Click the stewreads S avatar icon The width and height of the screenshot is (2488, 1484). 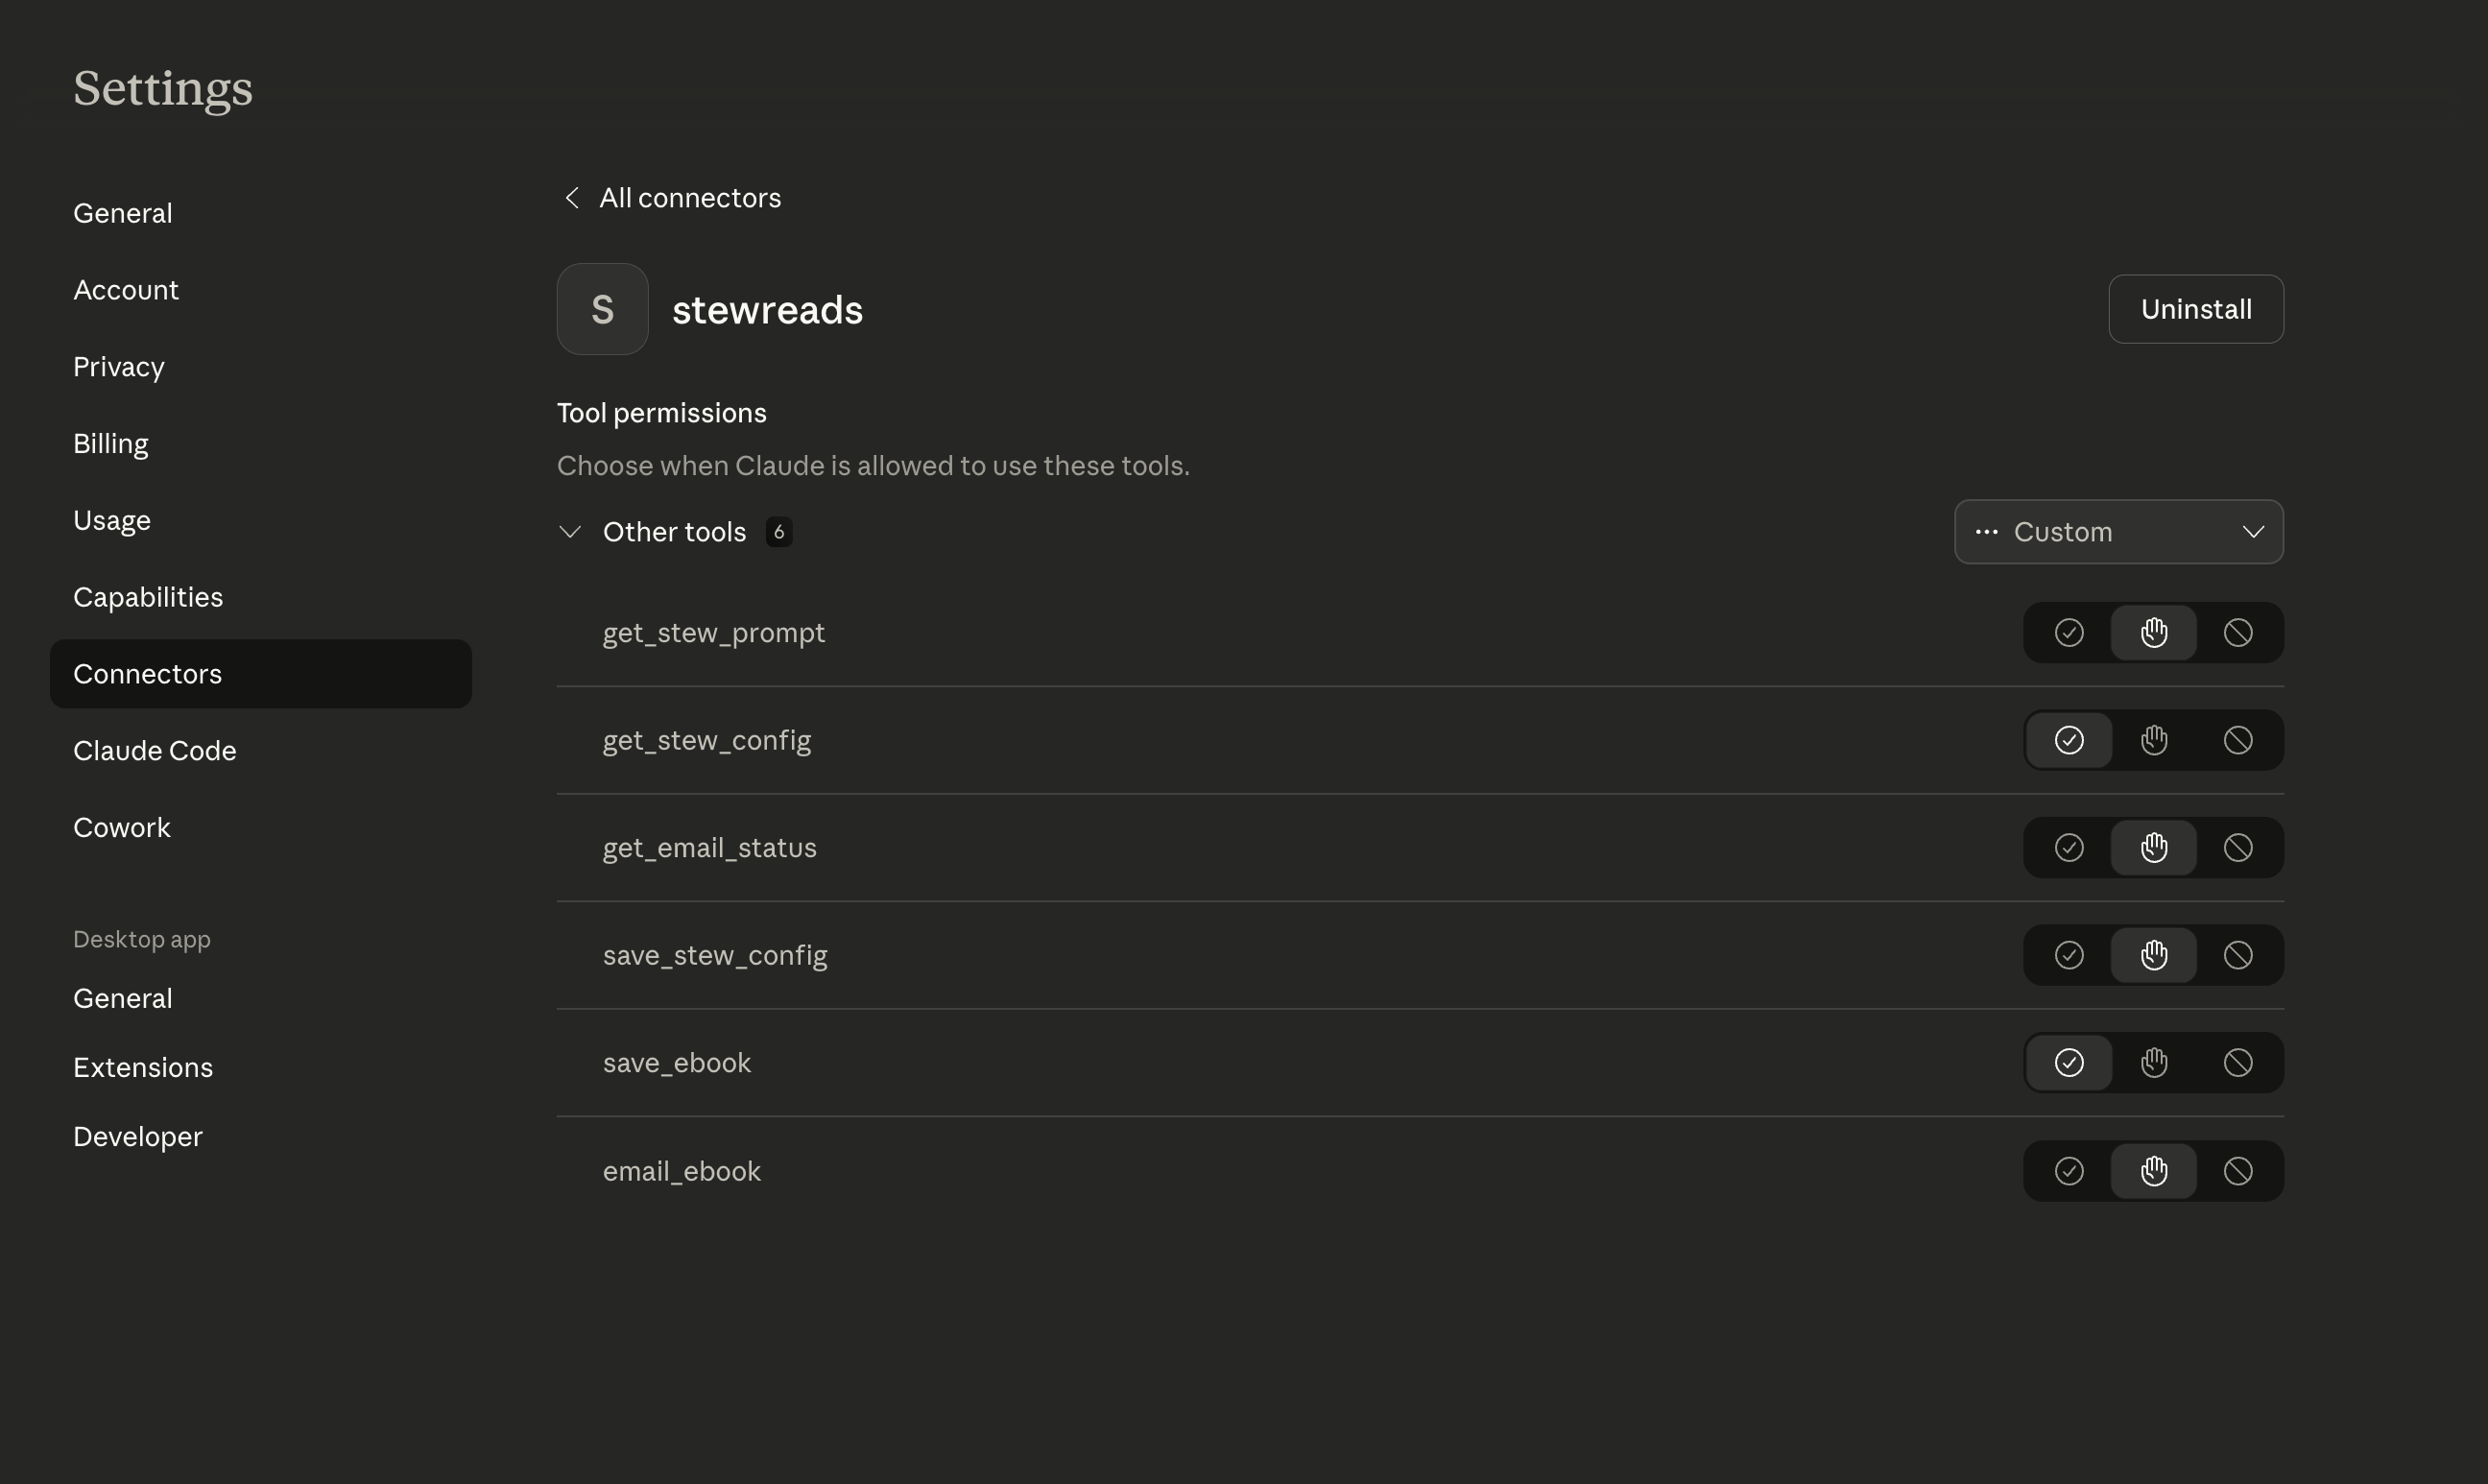[602, 310]
